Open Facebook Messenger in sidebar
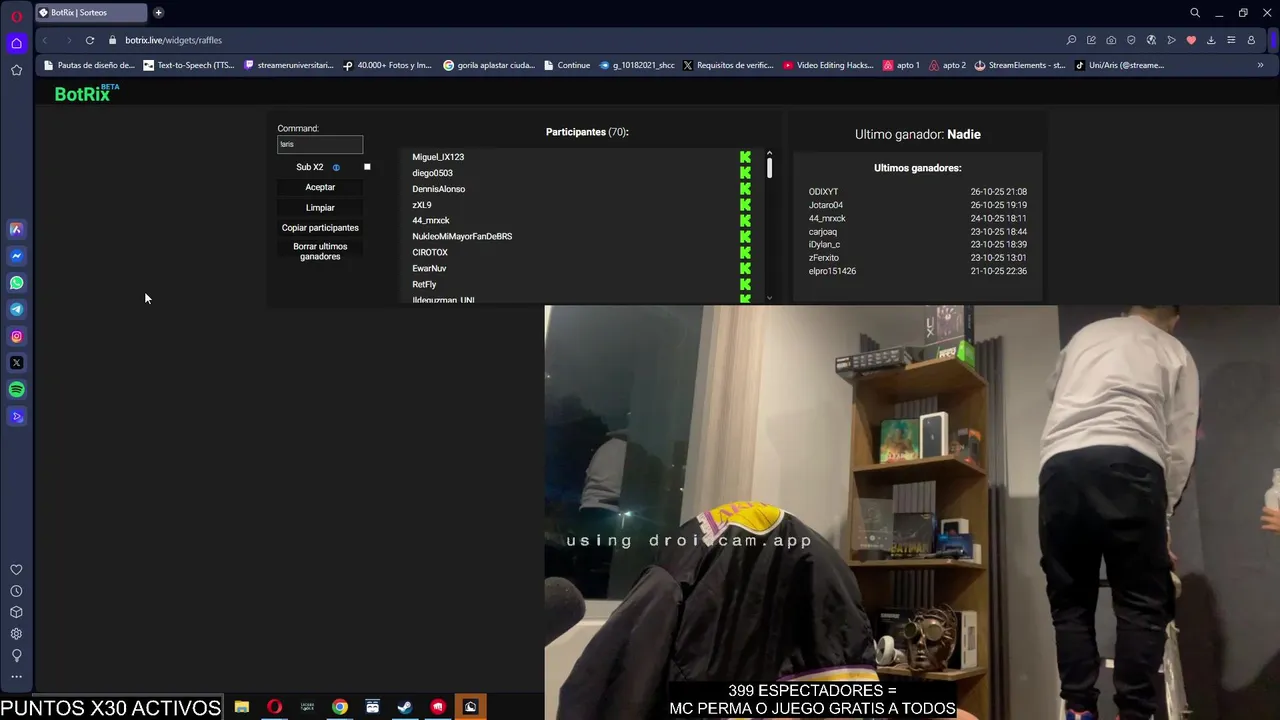Viewport: 1280px width, 720px height. [16, 256]
